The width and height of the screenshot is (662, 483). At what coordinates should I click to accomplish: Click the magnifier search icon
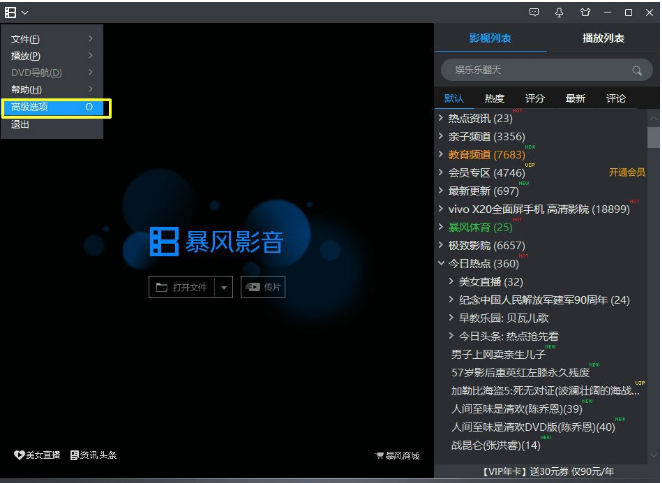pyautogui.click(x=636, y=70)
